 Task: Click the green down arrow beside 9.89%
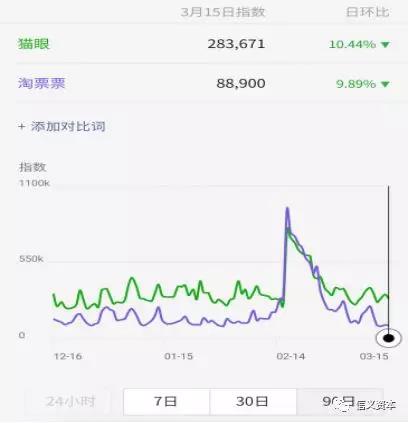pos(385,84)
